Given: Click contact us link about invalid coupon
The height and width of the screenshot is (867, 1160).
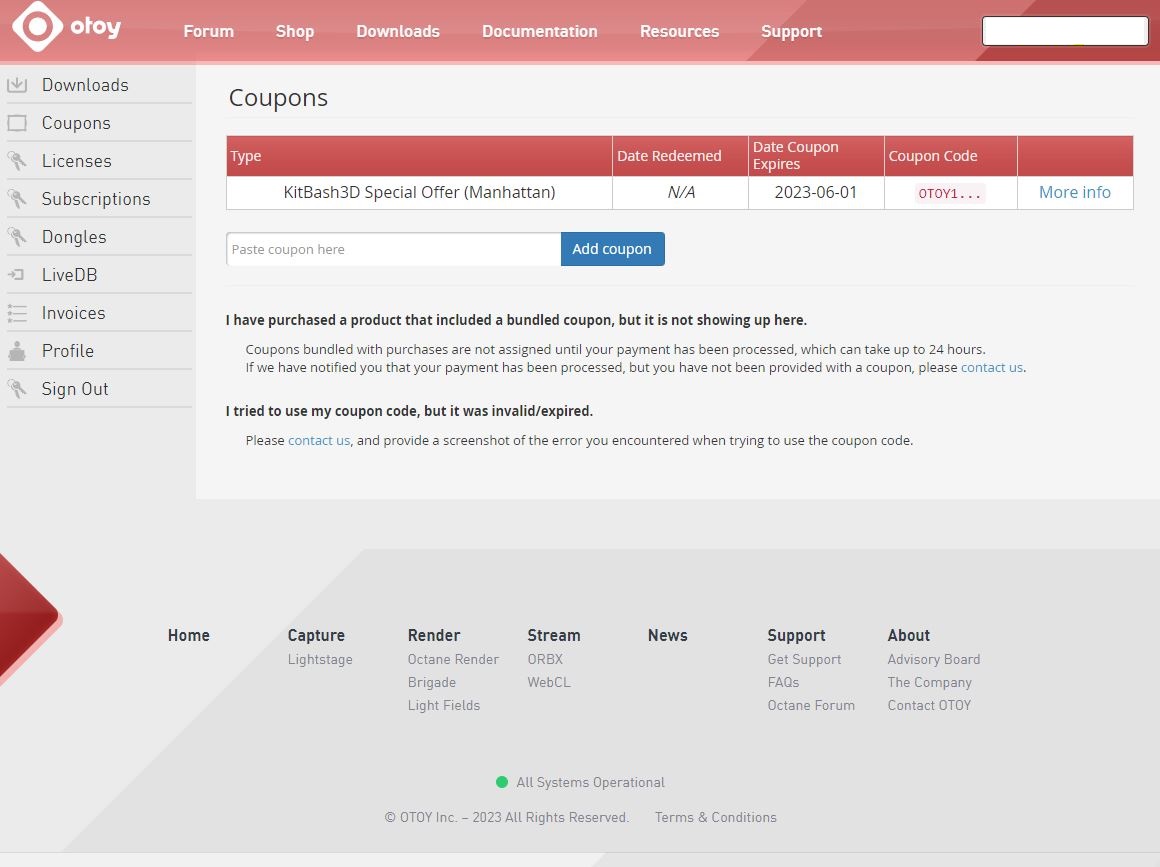Looking at the screenshot, I should (x=319, y=440).
